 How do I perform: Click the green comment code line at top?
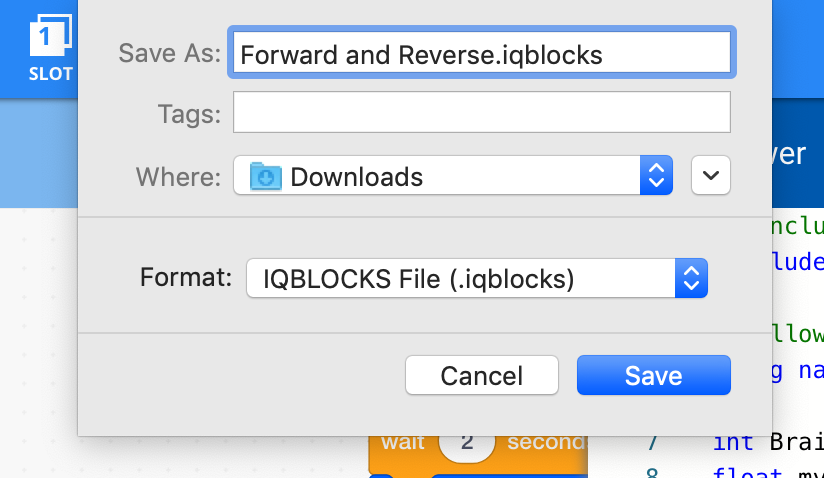point(792,223)
